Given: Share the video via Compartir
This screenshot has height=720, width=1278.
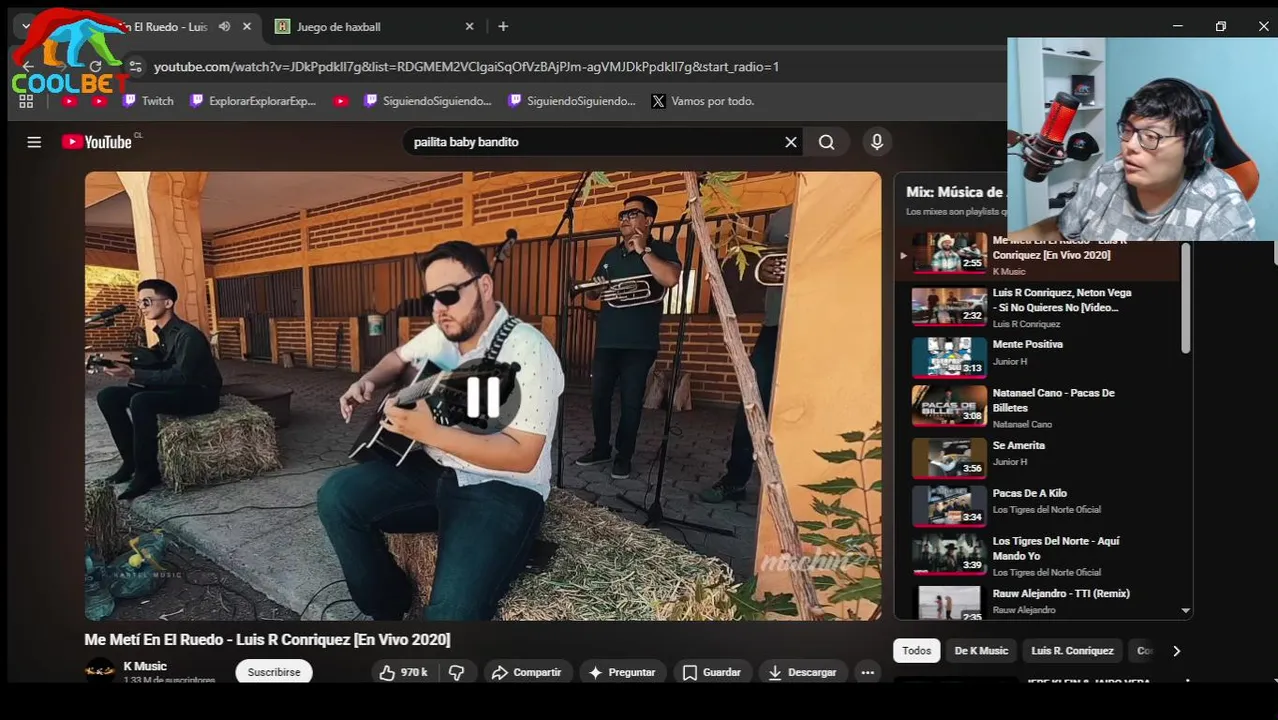Looking at the screenshot, I should (527, 672).
